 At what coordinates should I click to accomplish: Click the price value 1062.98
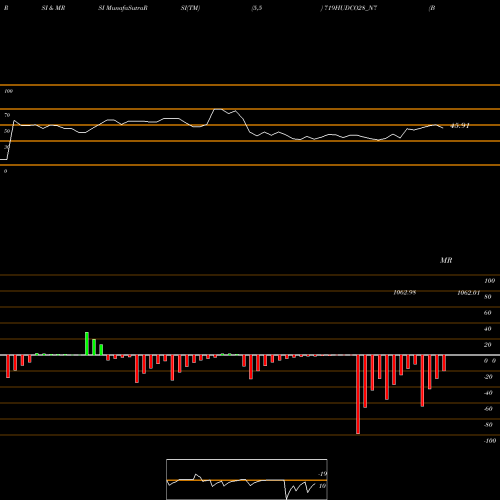(x=404, y=292)
